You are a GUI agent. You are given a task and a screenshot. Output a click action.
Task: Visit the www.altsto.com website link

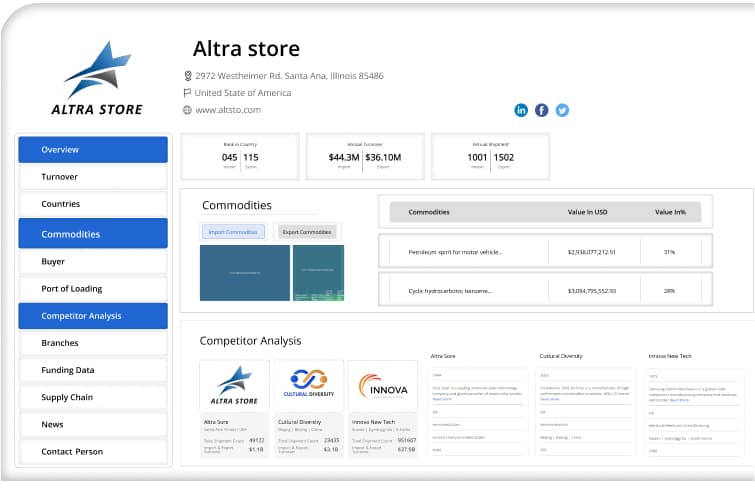[x=228, y=110]
